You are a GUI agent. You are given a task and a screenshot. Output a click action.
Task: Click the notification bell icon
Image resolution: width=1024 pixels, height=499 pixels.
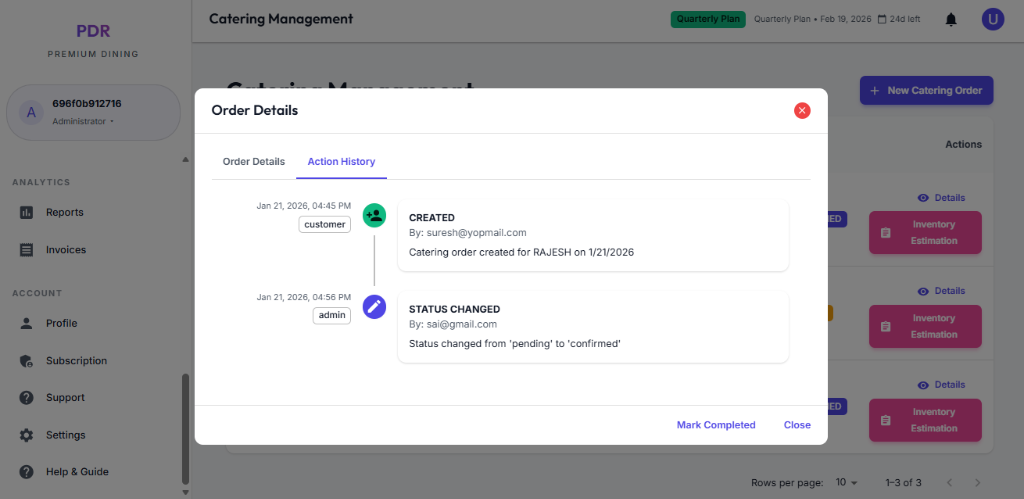coord(951,19)
